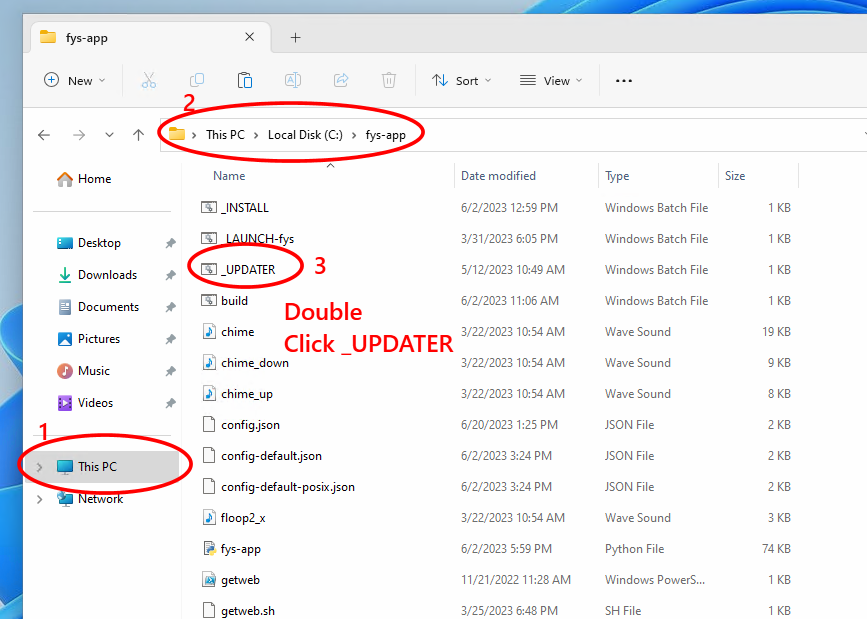Select the chime_down sound file
Screen dimensions: 867x619
click(255, 363)
